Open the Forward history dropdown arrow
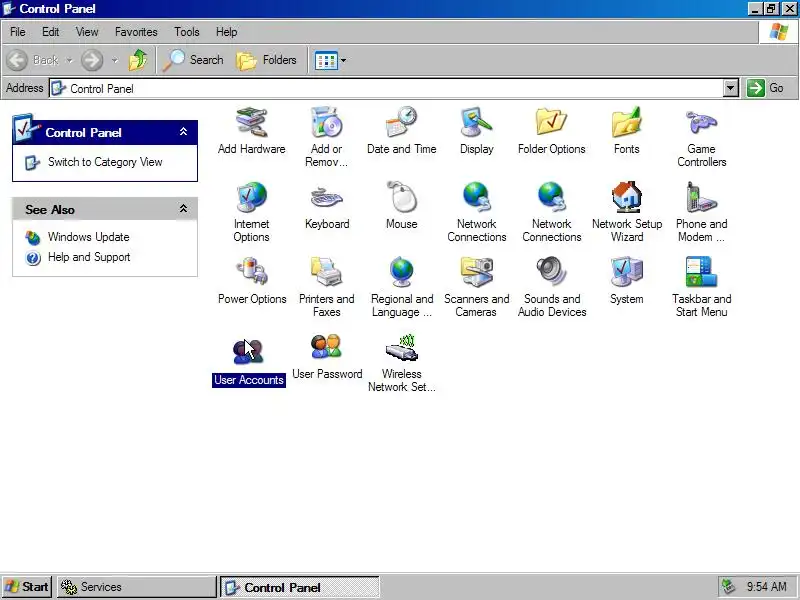800x600 pixels. tap(115, 60)
